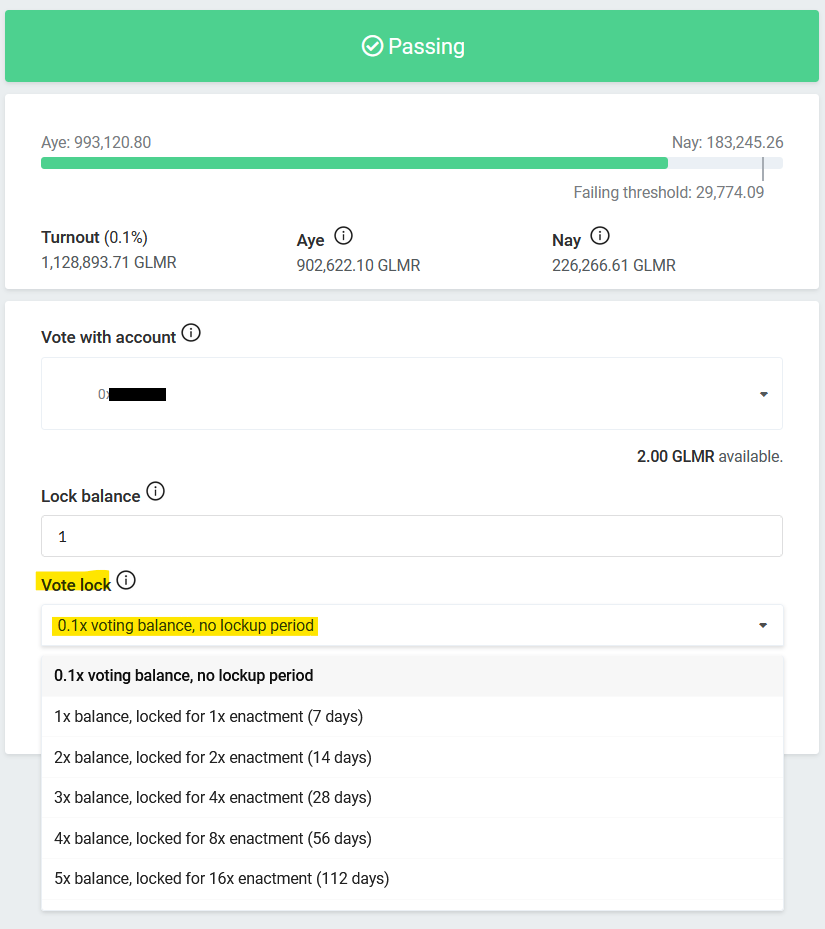Click the Nay info icon

coord(600,236)
